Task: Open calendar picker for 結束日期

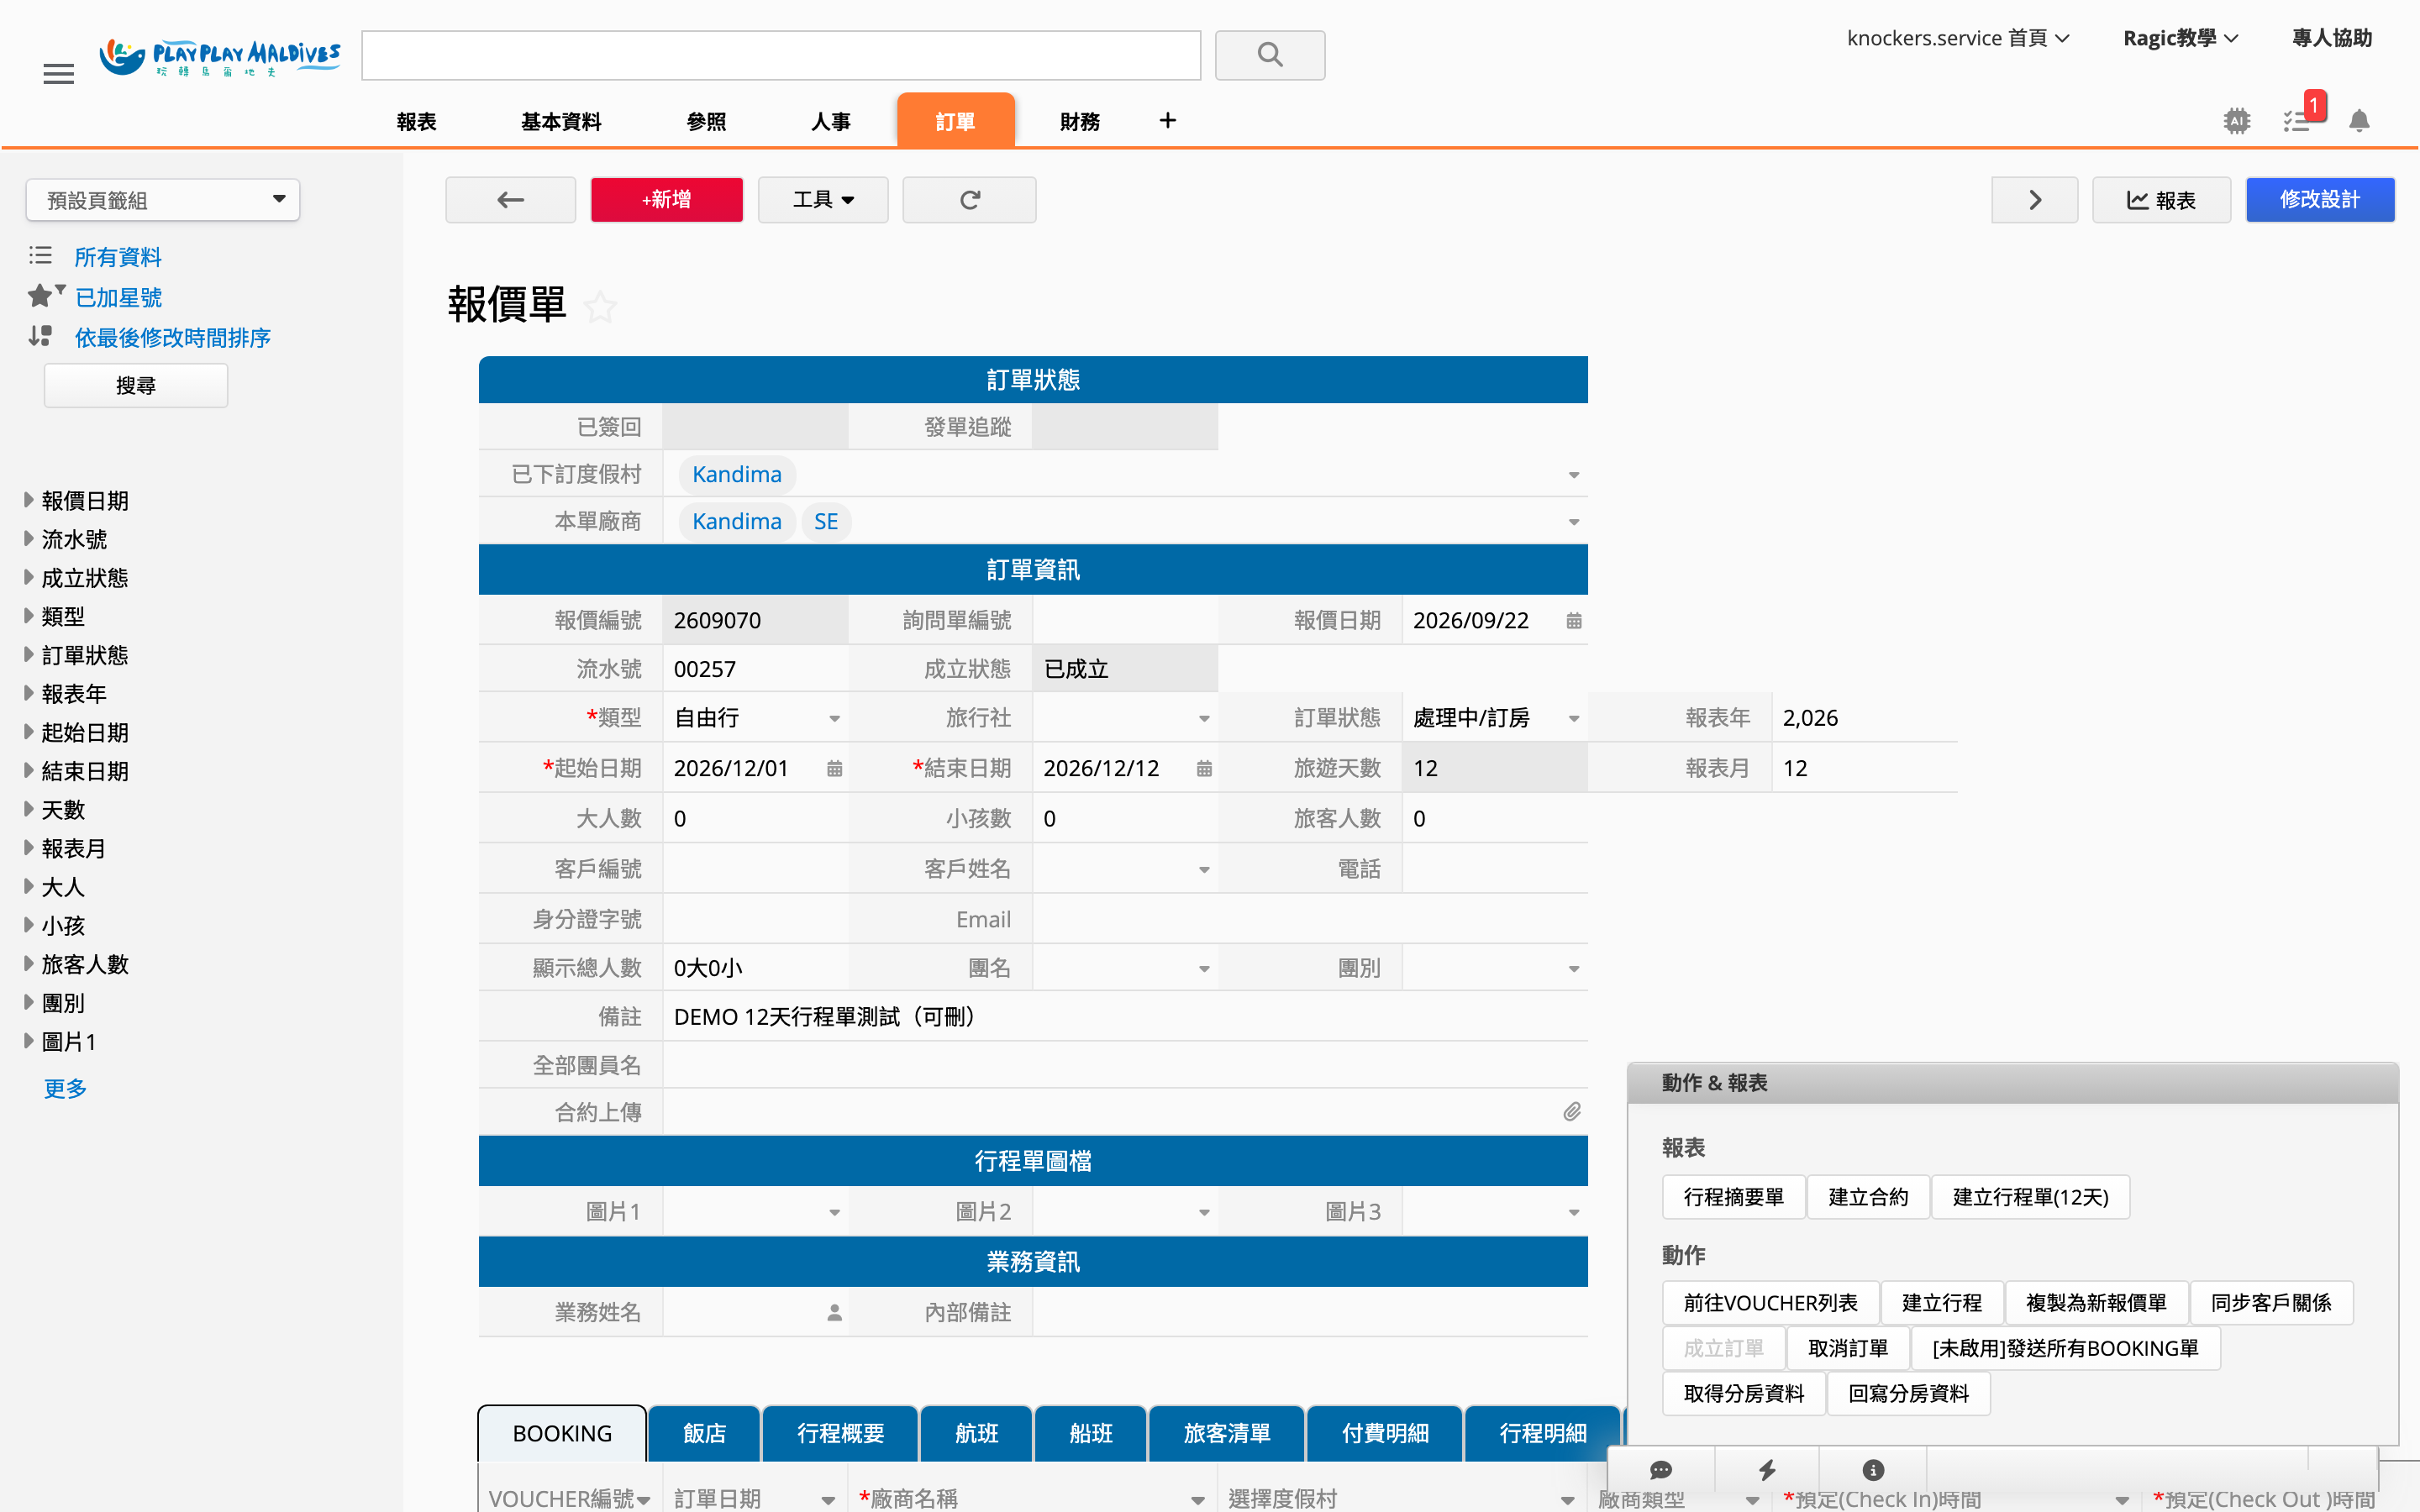Action: [x=1204, y=768]
